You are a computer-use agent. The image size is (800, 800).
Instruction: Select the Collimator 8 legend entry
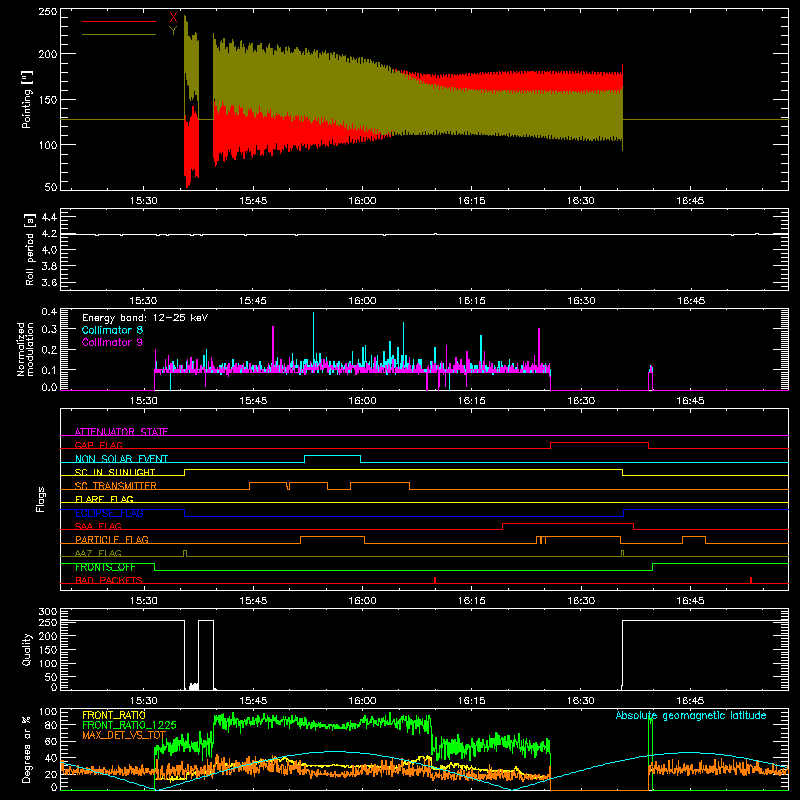(112, 330)
